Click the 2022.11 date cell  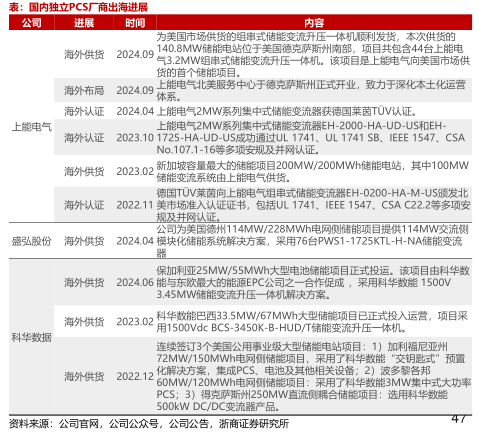pos(135,205)
